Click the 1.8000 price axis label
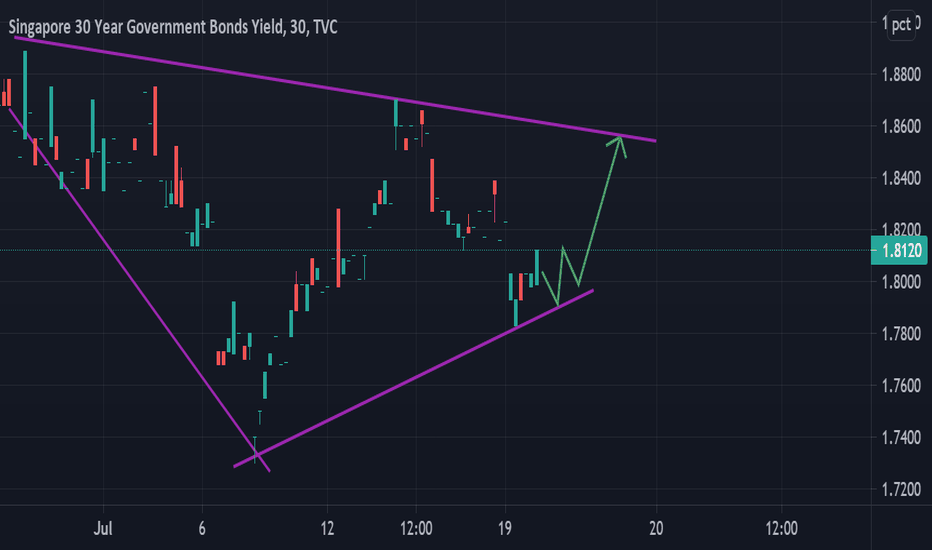This screenshot has width=932, height=550. click(x=901, y=282)
